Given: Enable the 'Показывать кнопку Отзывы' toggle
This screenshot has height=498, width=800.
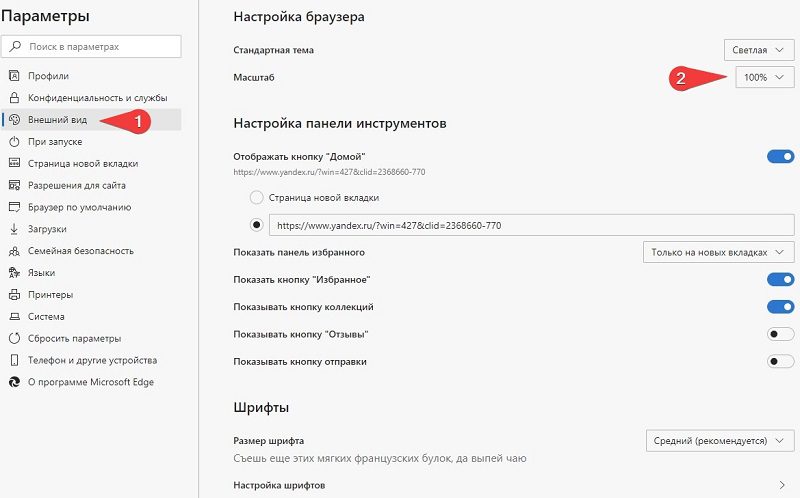Looking at the screenshot, I should point(780,334).
